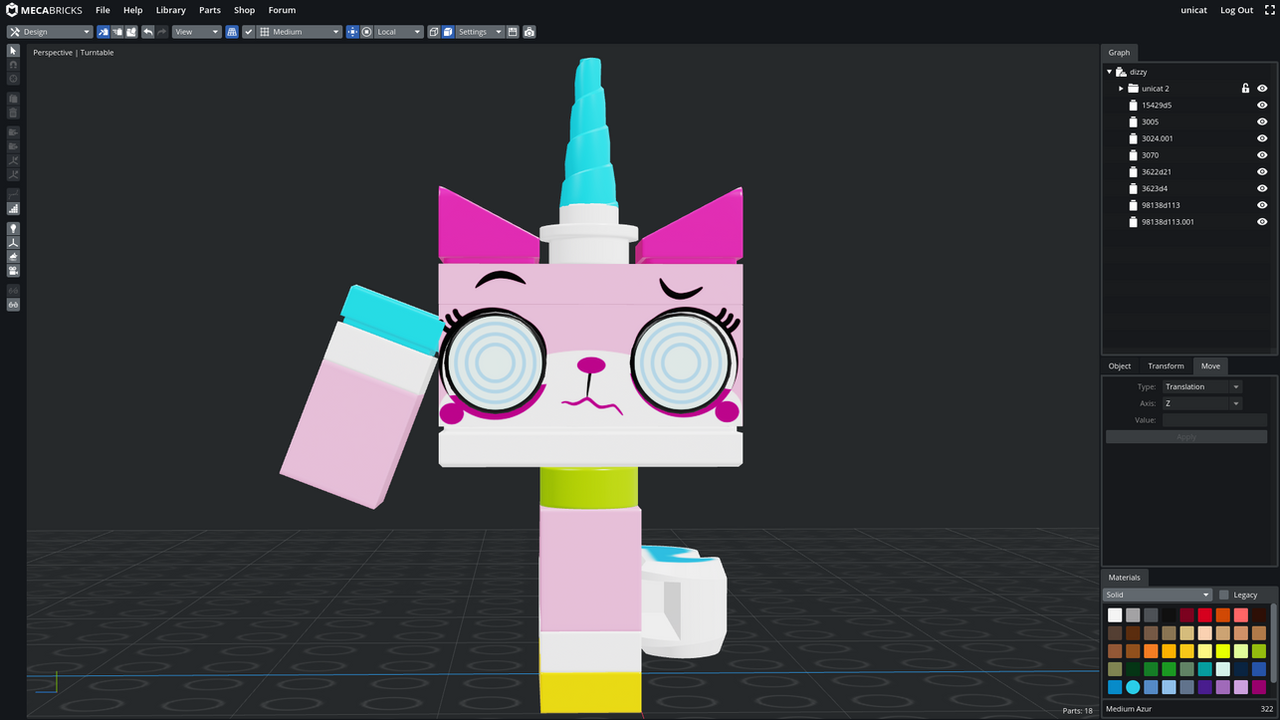Open the Settings dropdown in toolbar

480,32
